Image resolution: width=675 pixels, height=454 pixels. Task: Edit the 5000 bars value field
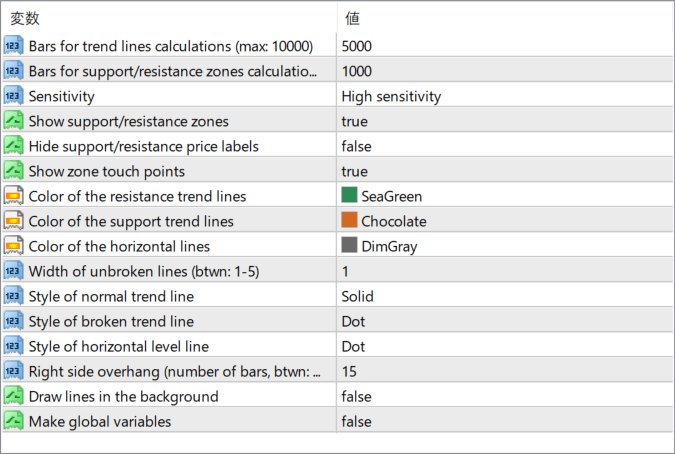[x=357, y=46]
